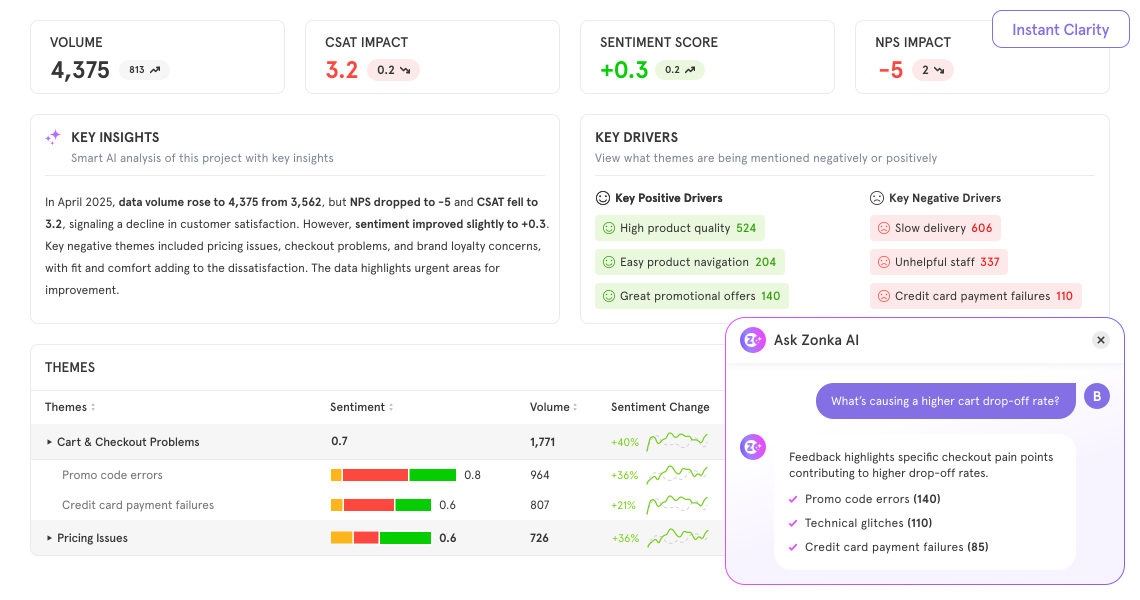Expand the Cart & Checkout Problems row
The image size is (1140, 600).
point(49,442)
